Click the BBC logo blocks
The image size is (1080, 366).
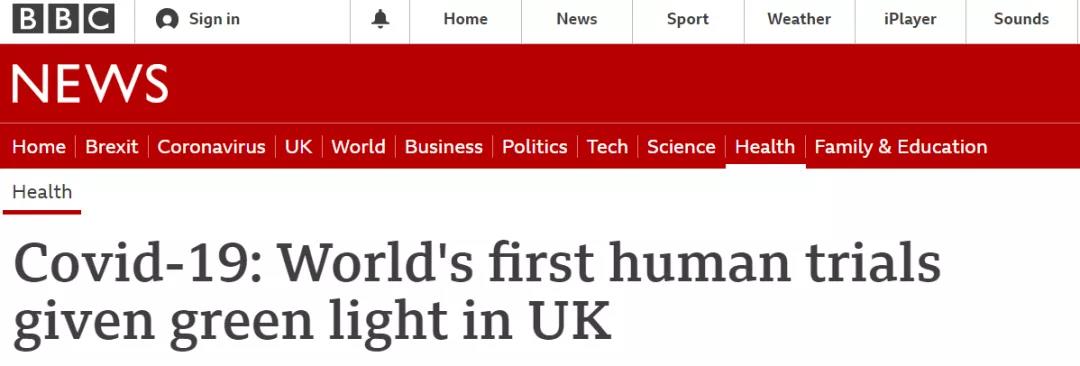(63, 19)
